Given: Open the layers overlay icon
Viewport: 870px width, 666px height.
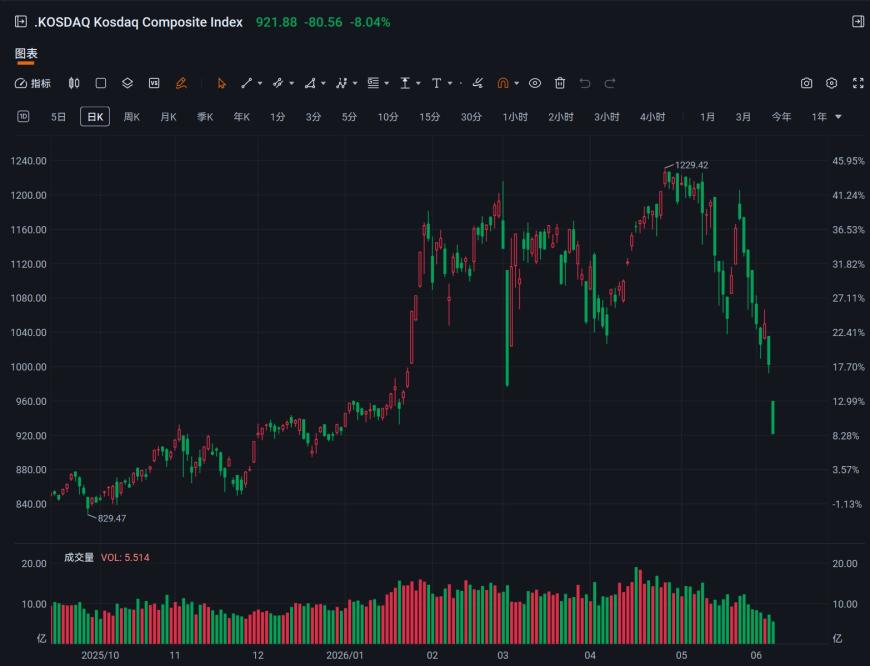Looking at the screenshot, I should (x=127, y=83).
